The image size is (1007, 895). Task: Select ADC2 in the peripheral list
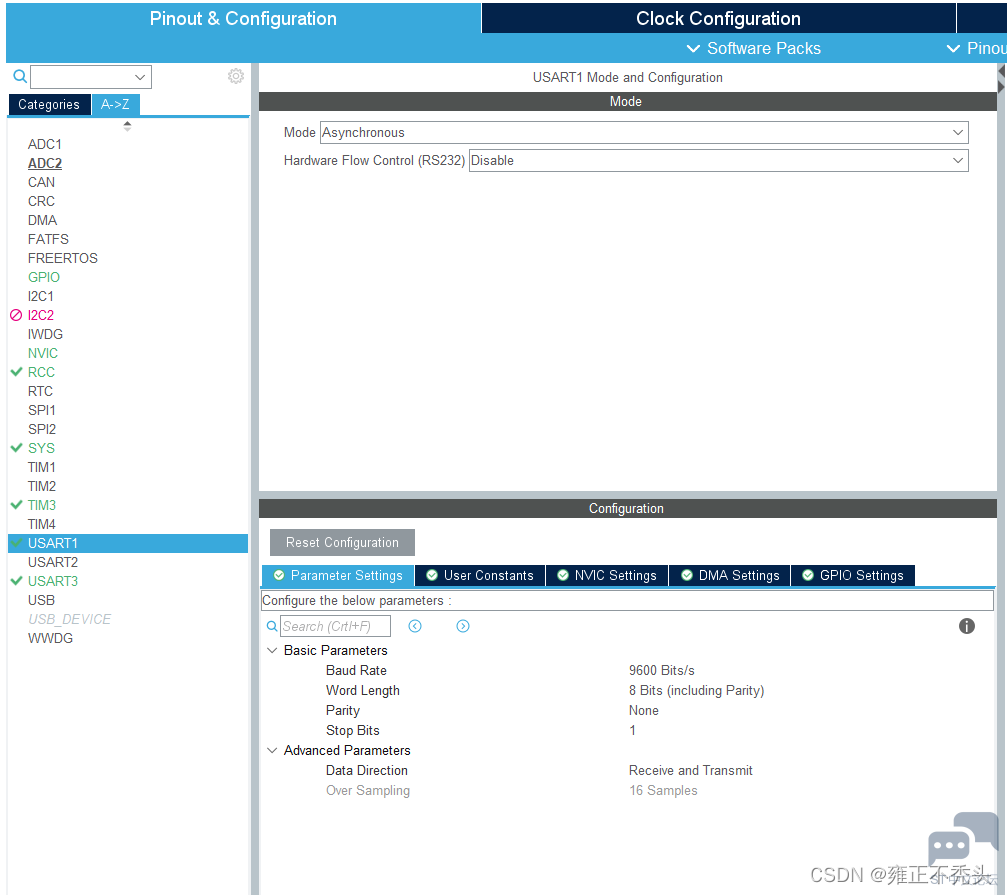coord(45,163)
